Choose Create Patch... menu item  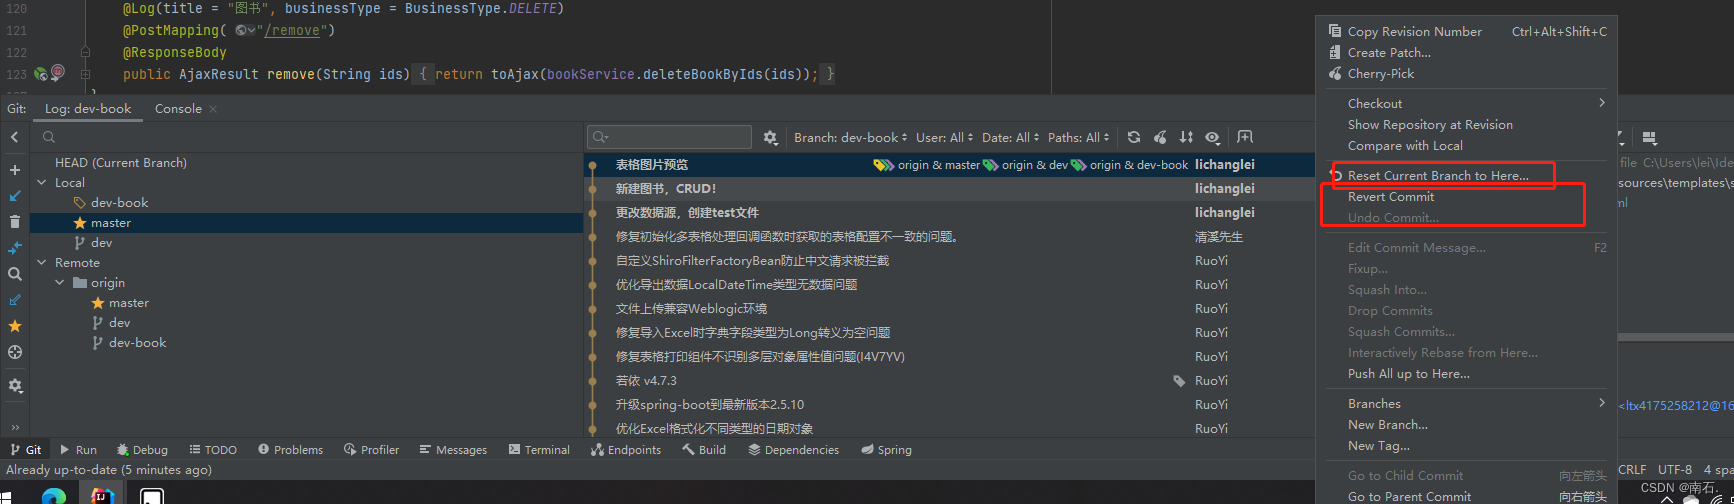point(1466,53)
